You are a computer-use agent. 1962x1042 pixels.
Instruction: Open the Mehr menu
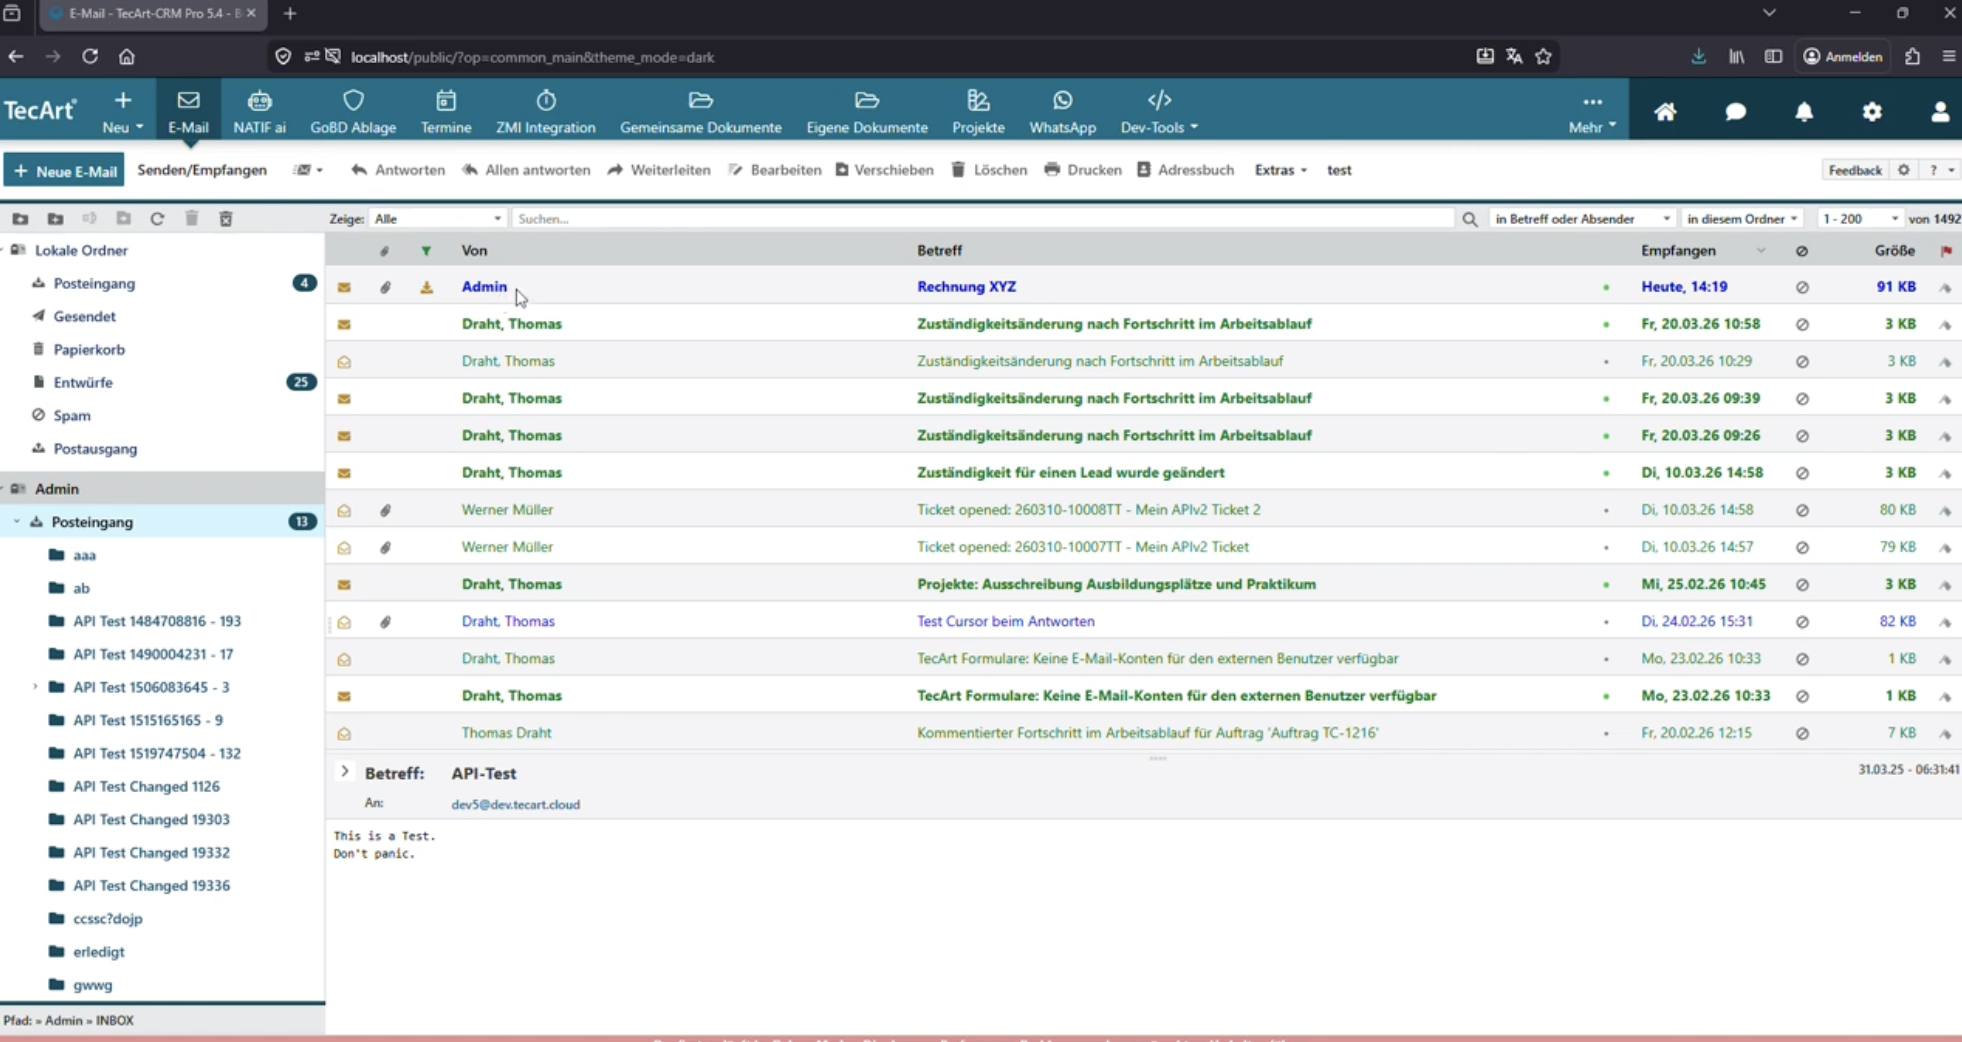point(1591,112)
